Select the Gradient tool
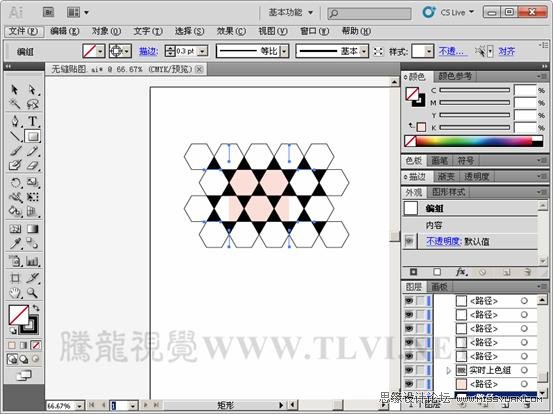Viewport: 553px width, 414px height. pyautogui.click(x=32, y=229)
